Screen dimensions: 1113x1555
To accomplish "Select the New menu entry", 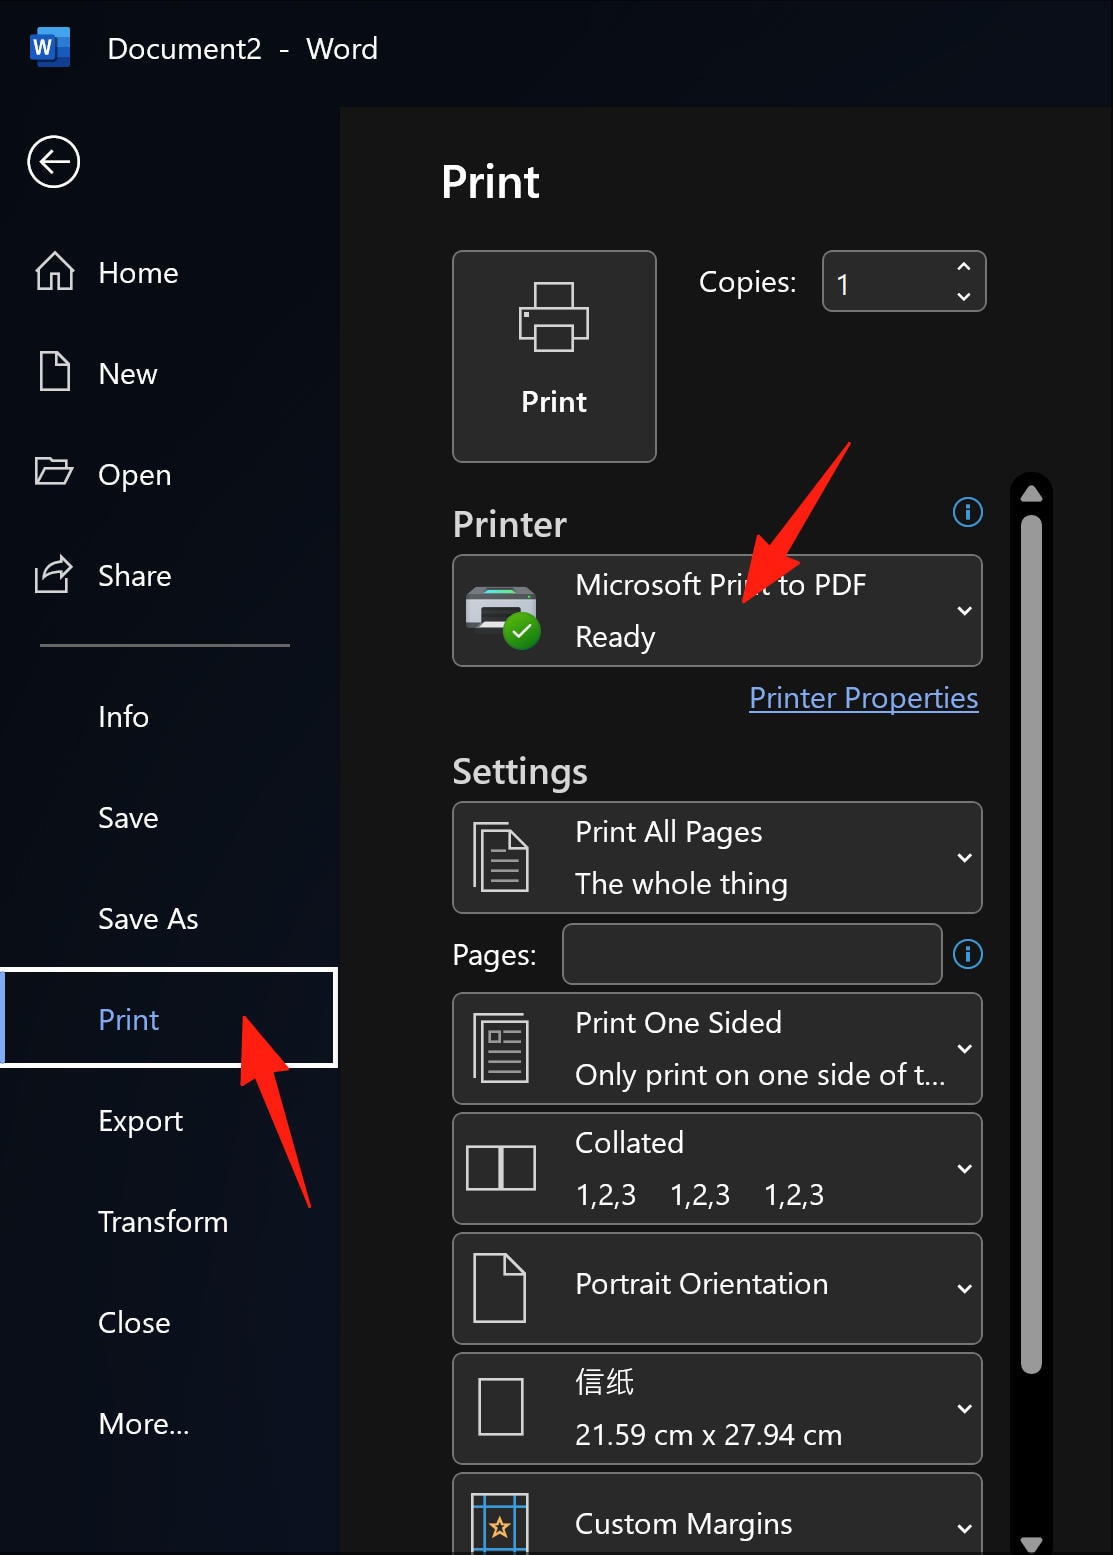I will (x=128, y=374).
